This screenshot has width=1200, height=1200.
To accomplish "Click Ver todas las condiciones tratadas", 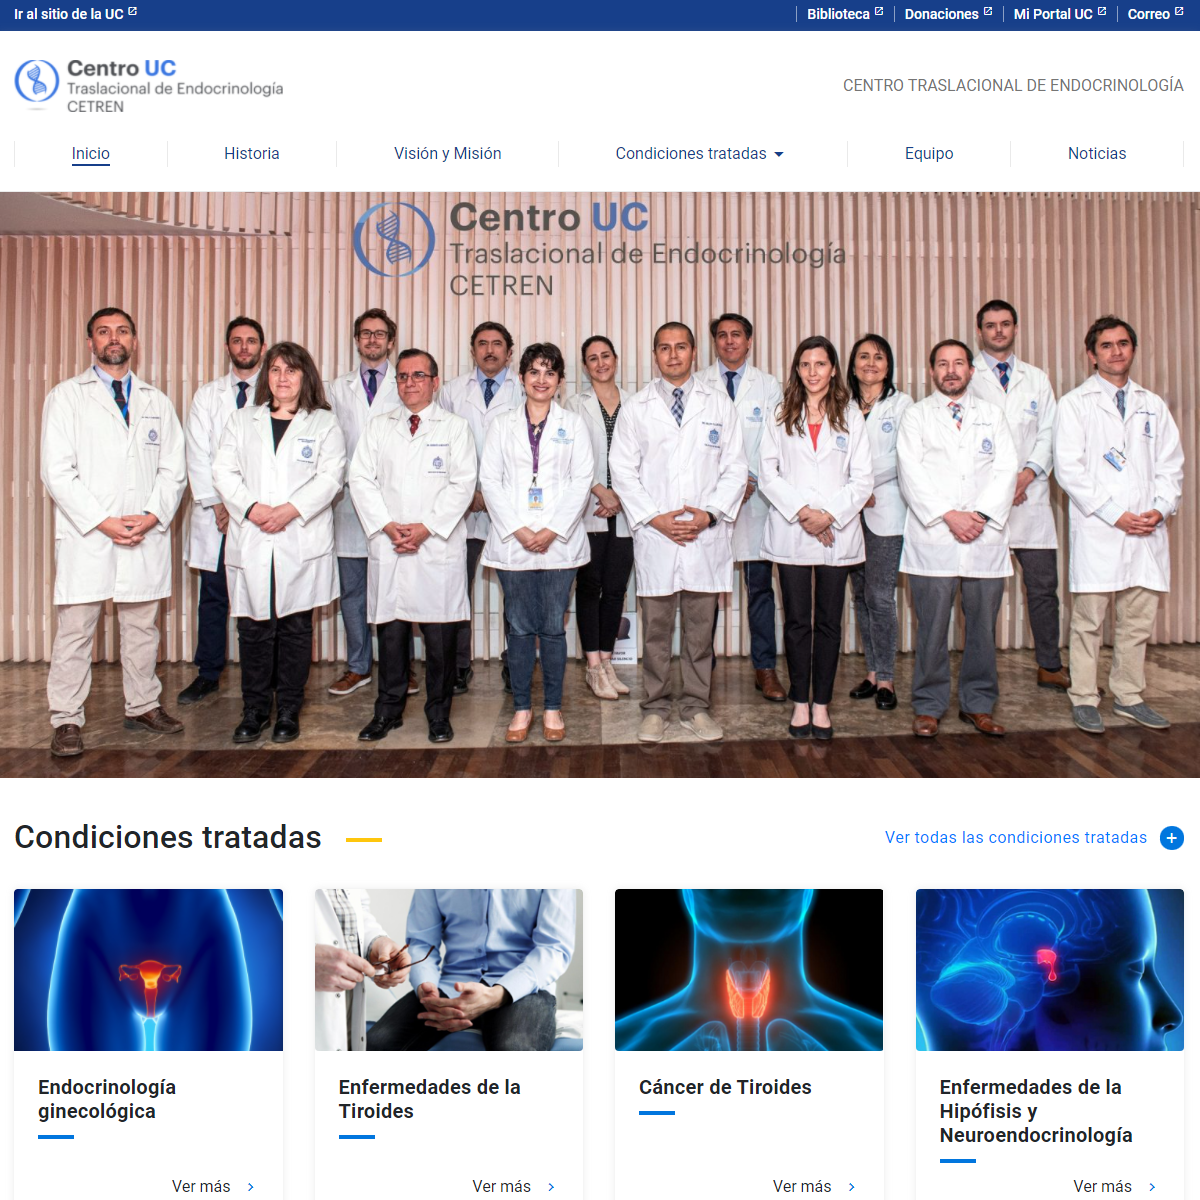I will coord(1016,838).
